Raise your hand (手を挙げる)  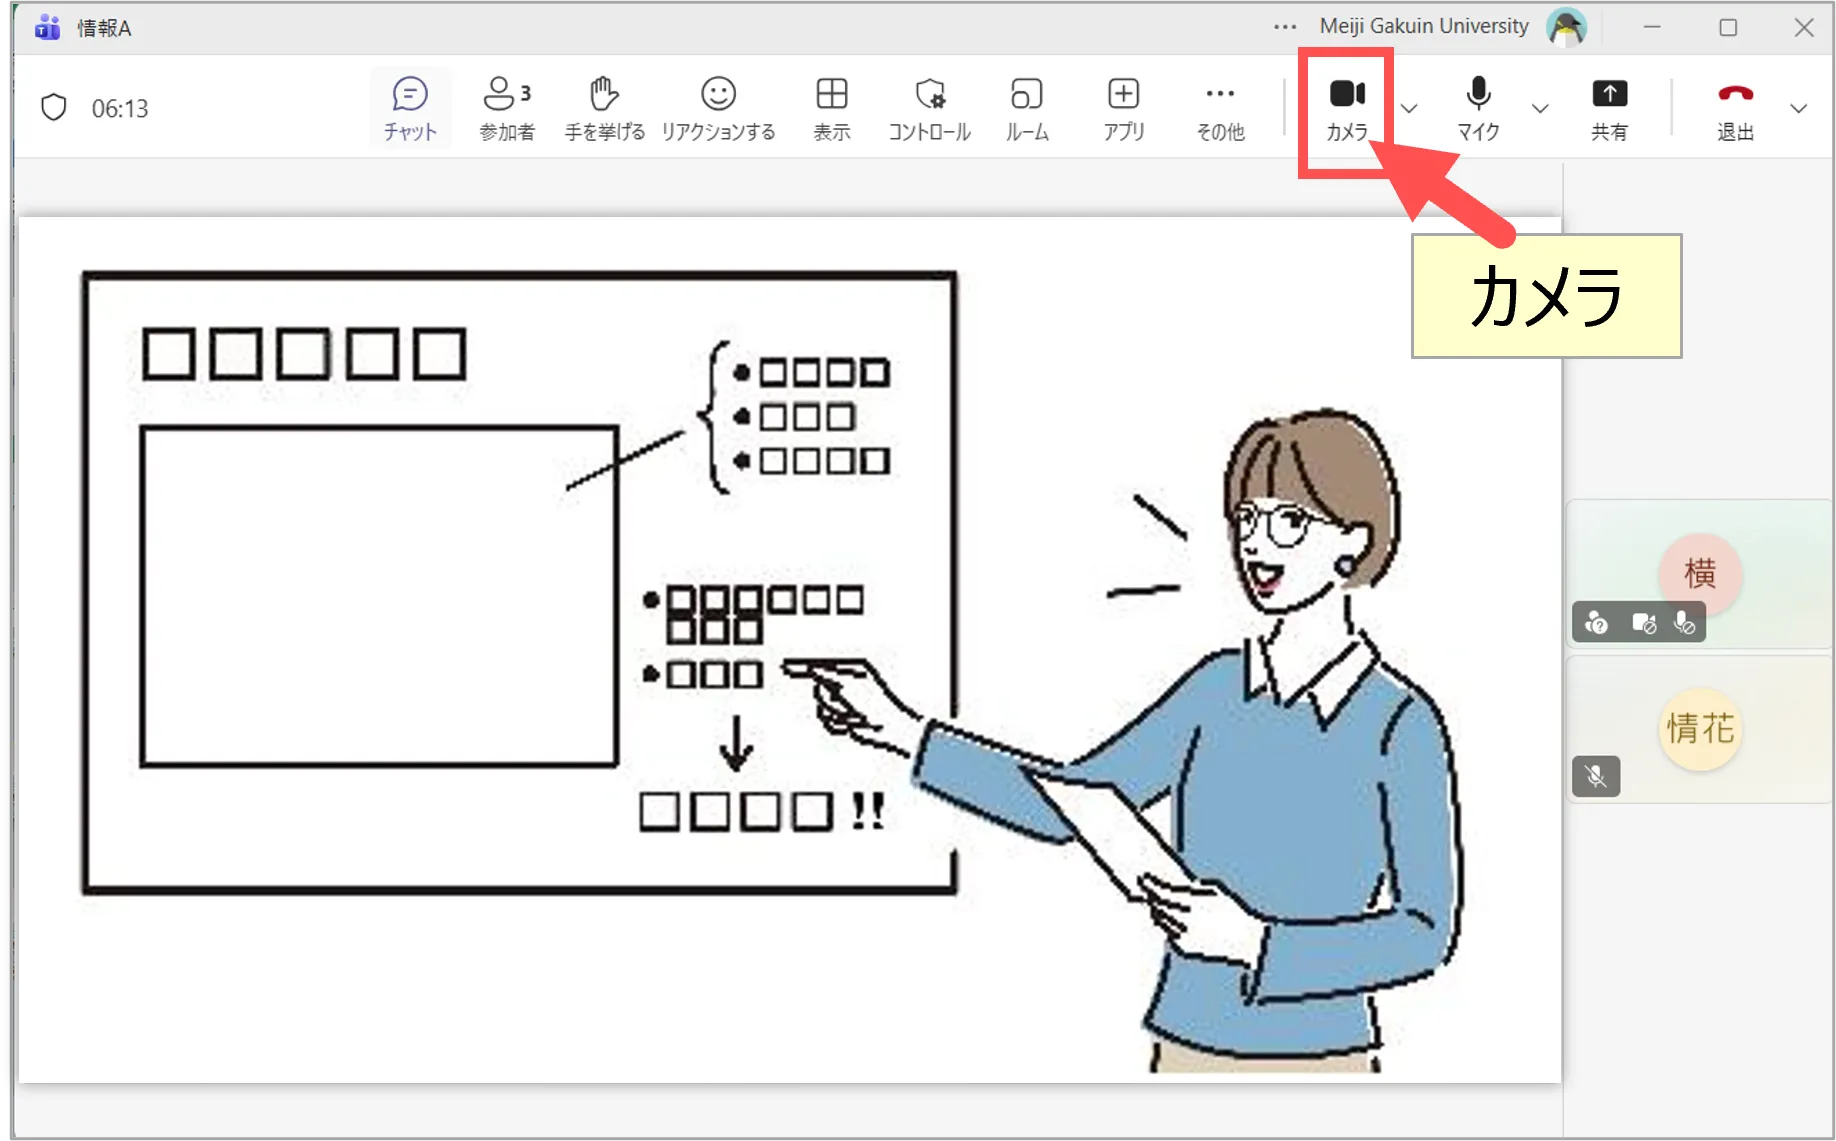point(604,108)
